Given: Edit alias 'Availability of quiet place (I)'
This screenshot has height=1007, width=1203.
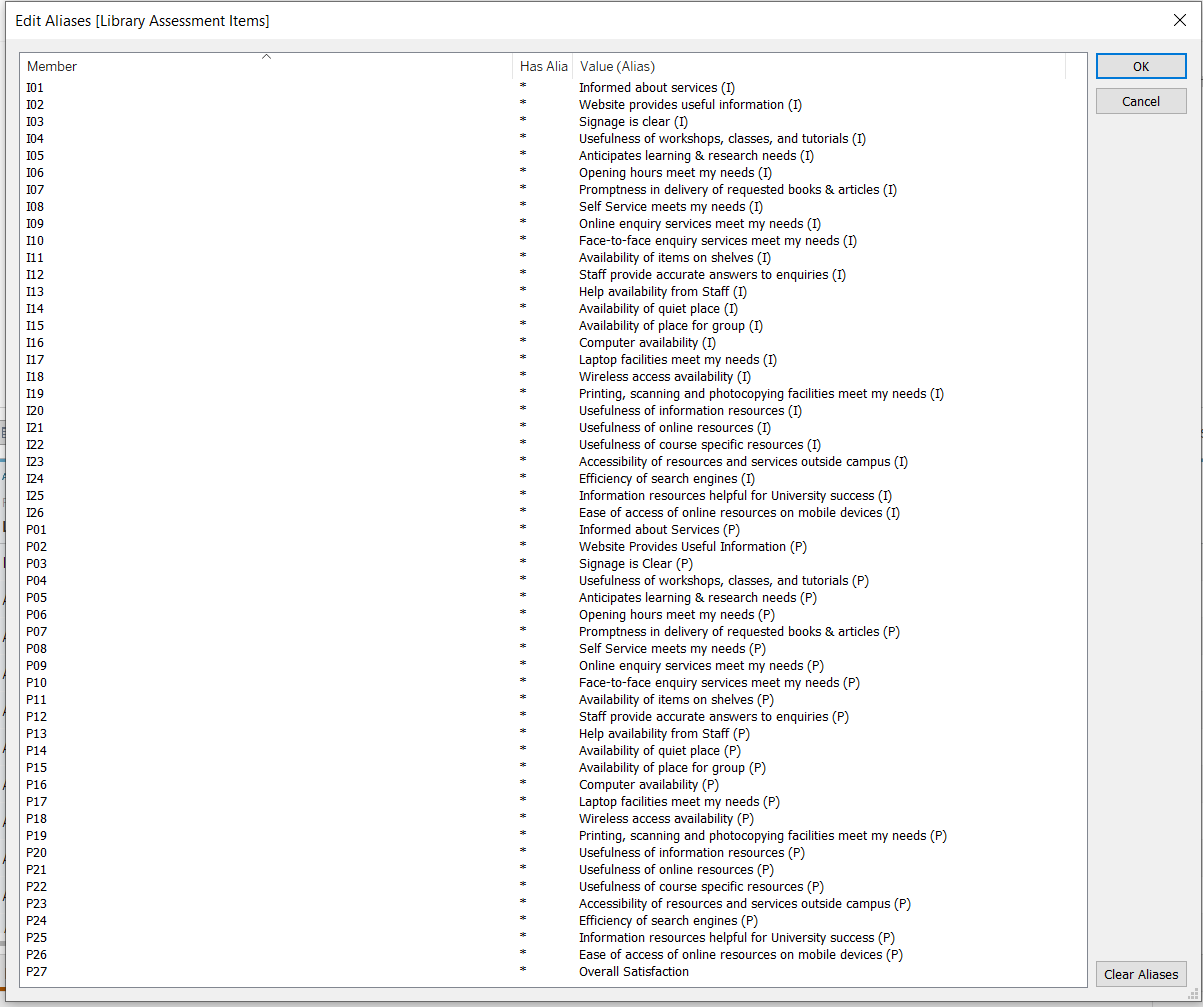Looking at the screenshot, I should [x=658, y=309].
